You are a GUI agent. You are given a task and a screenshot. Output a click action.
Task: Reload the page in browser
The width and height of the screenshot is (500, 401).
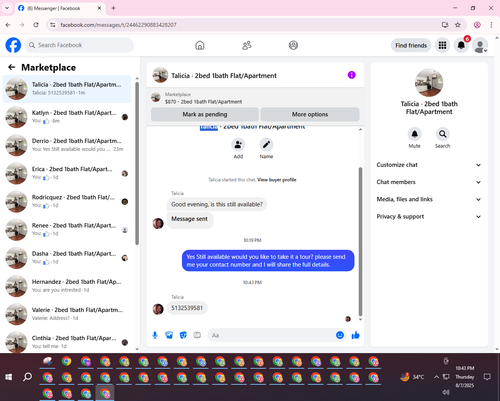pos(36,25)
